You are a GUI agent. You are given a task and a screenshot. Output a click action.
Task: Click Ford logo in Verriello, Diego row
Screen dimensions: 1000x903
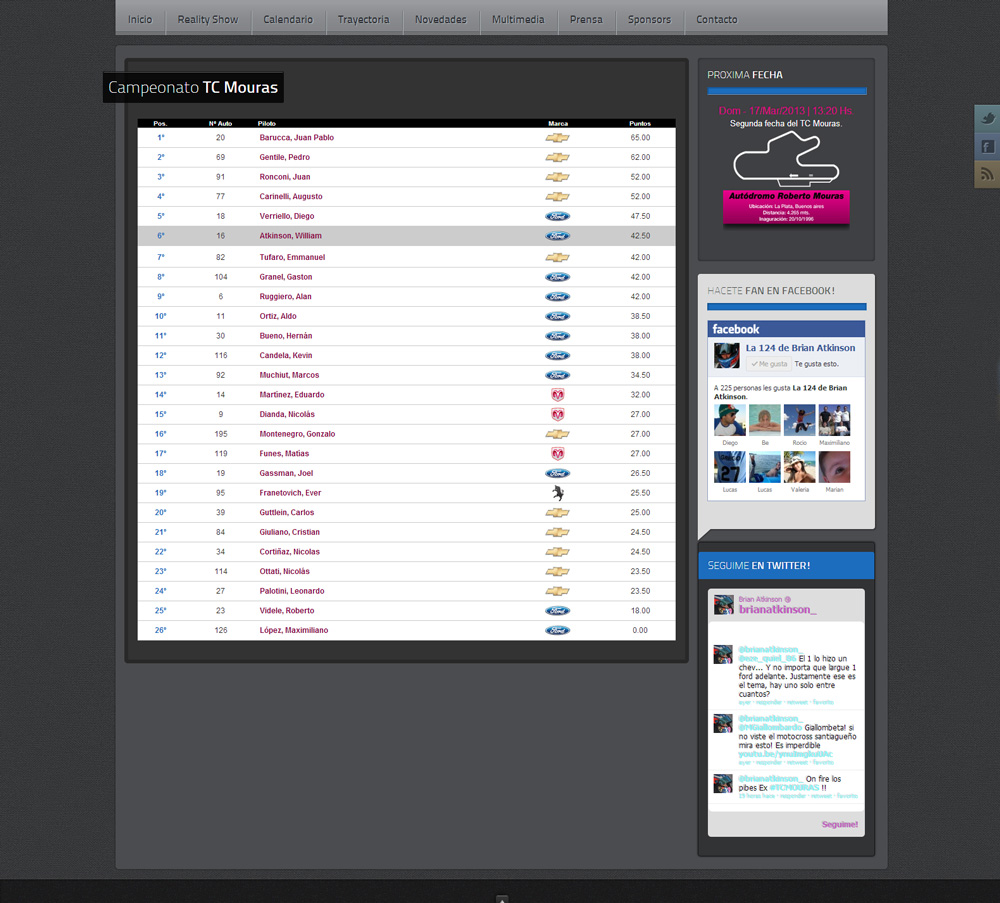tap(557, 216)
